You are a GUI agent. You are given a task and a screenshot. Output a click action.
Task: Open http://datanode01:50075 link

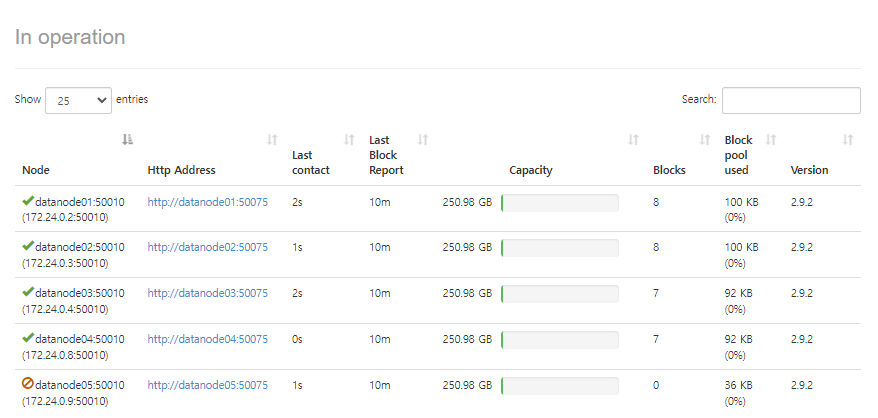pos(208,202)
